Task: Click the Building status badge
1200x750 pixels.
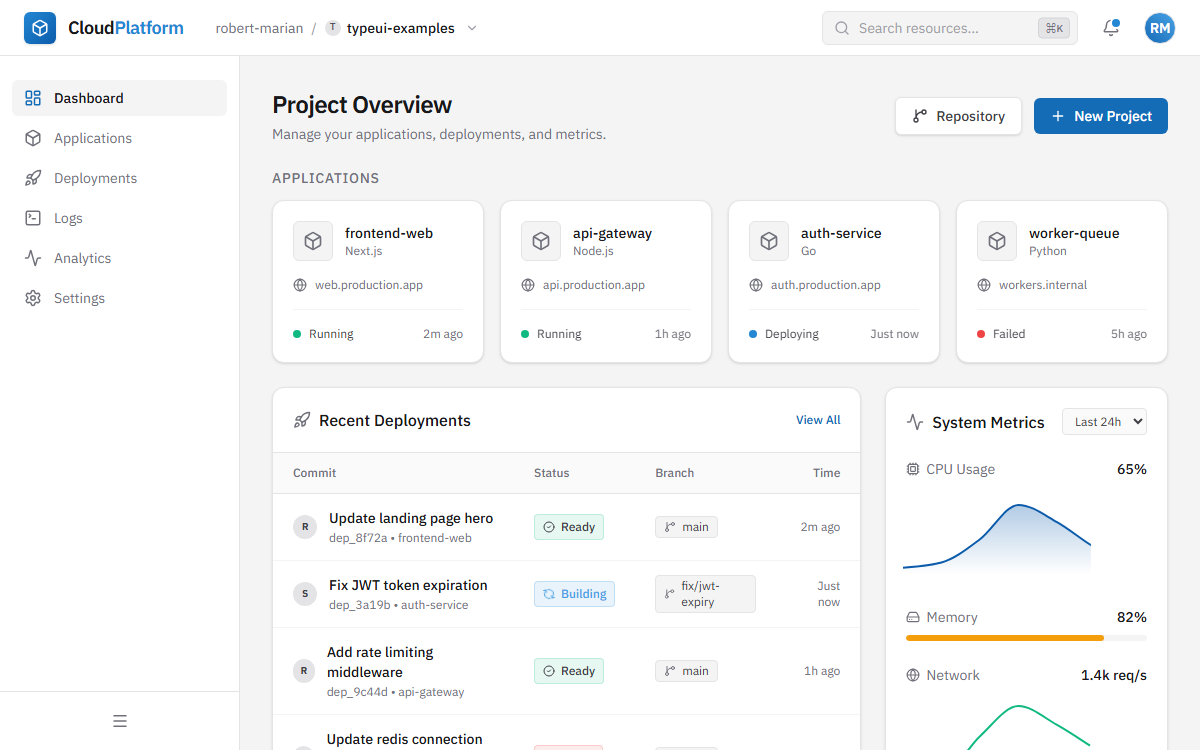Action: [574, 594]
